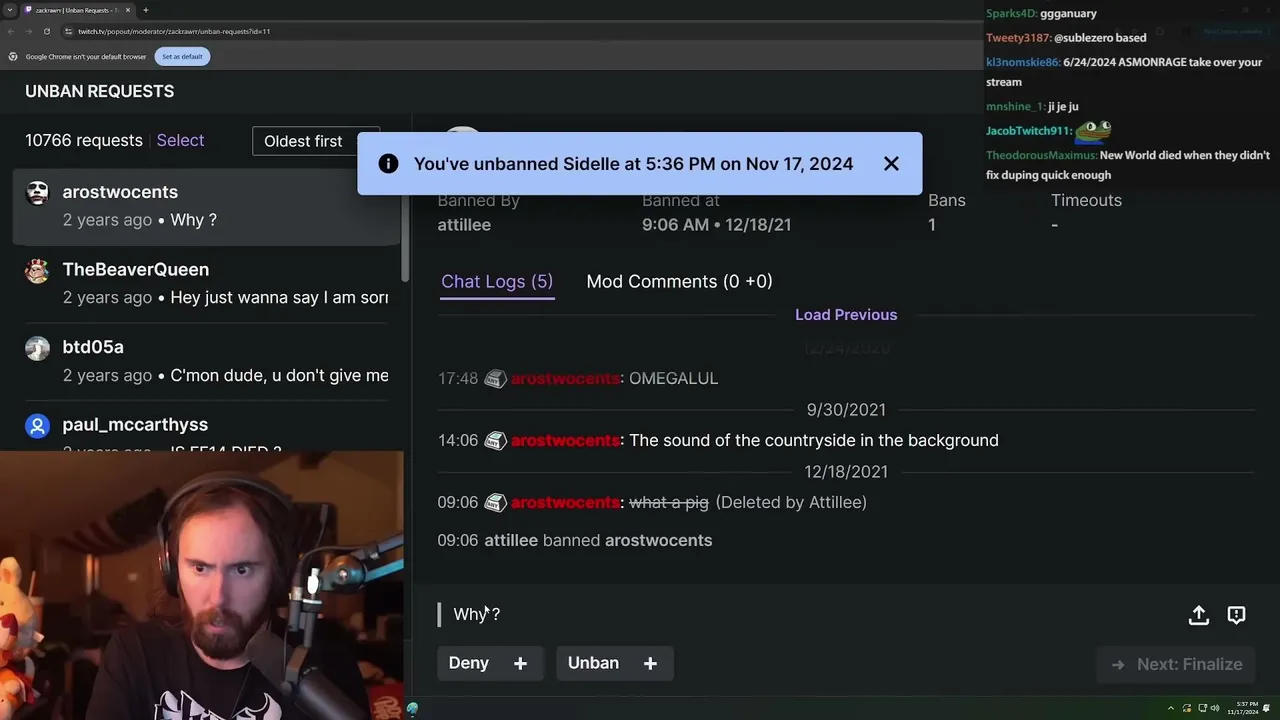Viewport: 1280px width, 720px height.
Task: Click the plus icon on the Deny button
Action: 520,663
